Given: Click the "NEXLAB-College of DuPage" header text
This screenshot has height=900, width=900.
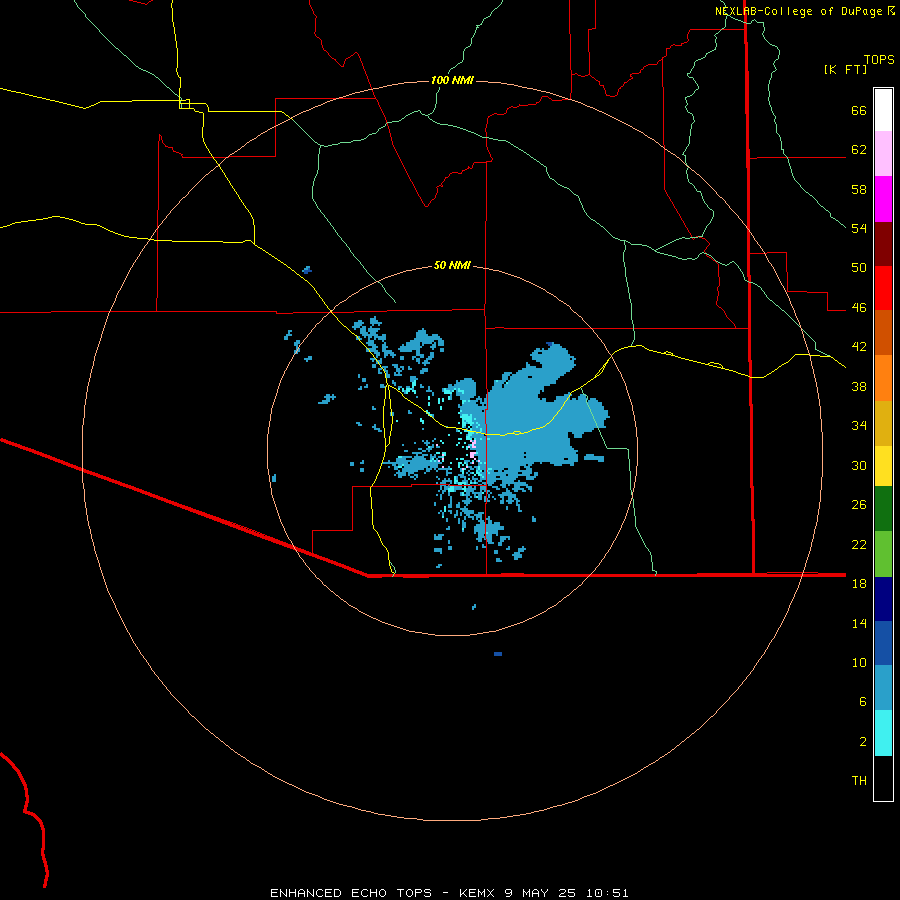Looking at the screenshot, I should 798,11.
